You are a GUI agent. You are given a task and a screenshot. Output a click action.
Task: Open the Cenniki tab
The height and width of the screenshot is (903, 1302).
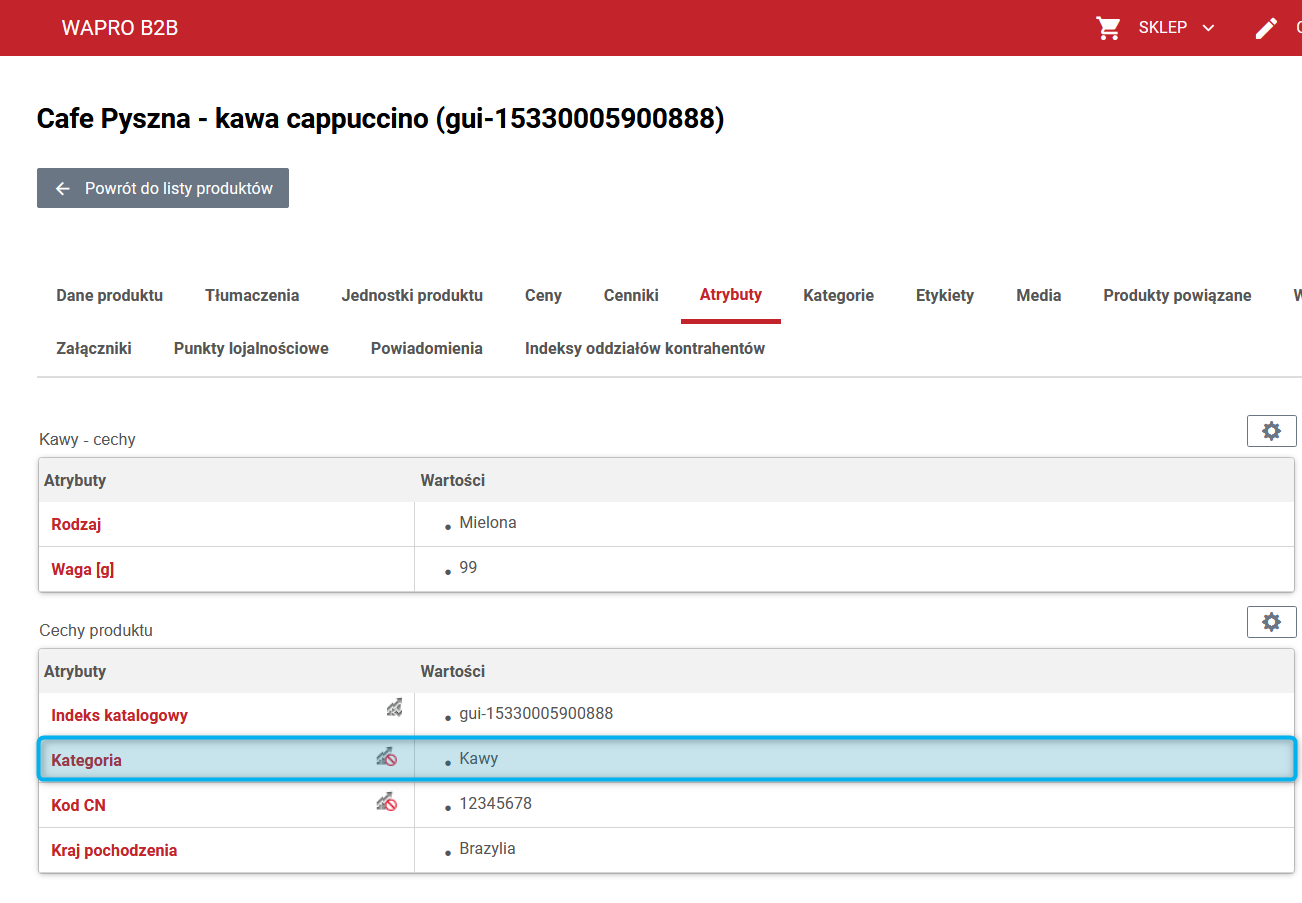[631, 296]
